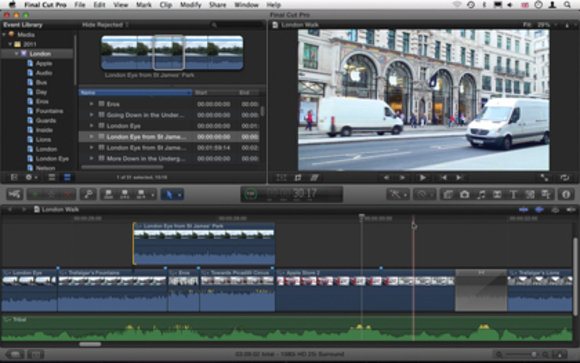Open the Mark menu
The height and width of the screenshot is (363, 580).
[x=144, y=5]
